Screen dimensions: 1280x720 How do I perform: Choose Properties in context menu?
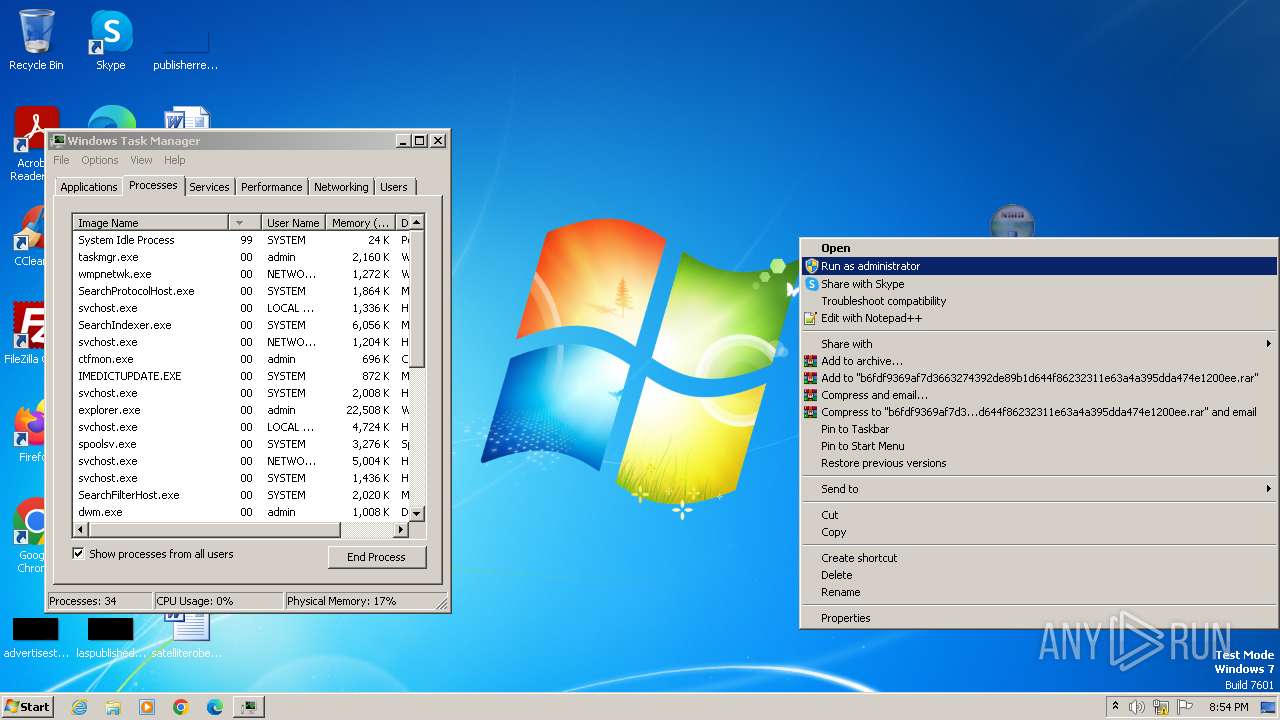point(1039,618)
